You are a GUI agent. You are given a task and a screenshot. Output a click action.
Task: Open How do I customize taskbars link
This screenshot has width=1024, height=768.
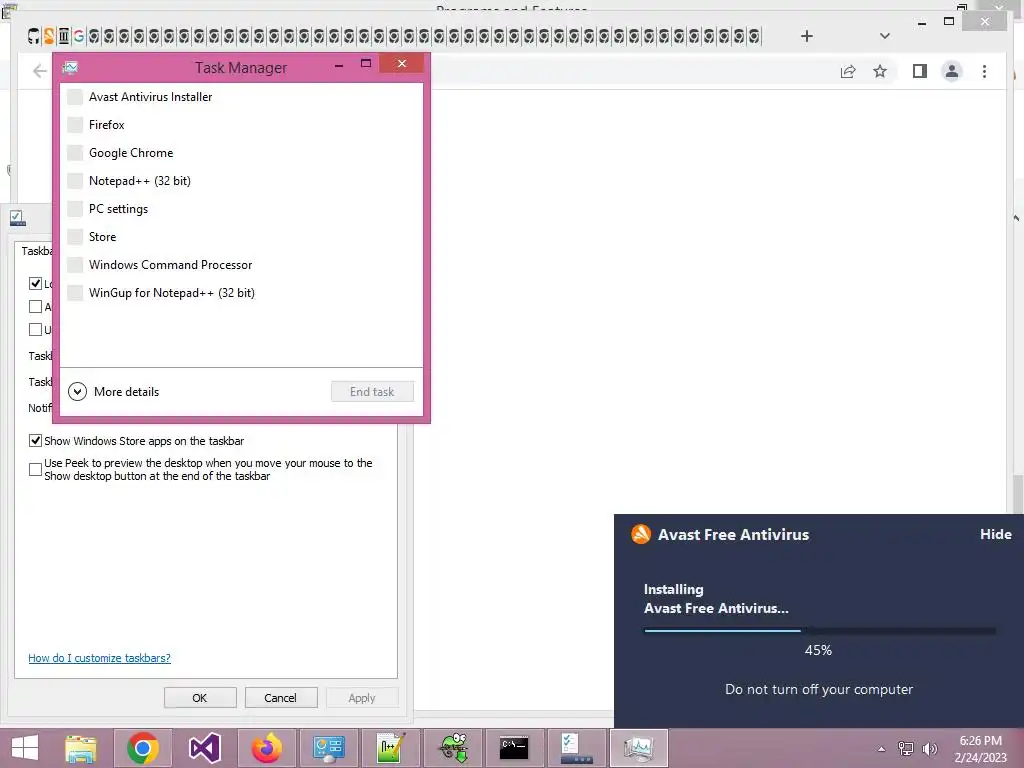(x=99, y=658)
